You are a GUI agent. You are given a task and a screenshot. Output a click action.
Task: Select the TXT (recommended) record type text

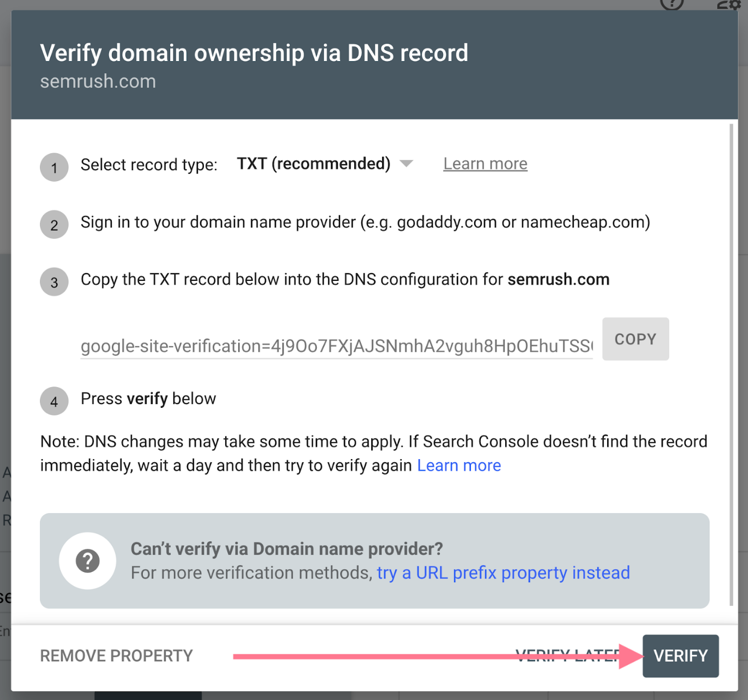(313, 164)
